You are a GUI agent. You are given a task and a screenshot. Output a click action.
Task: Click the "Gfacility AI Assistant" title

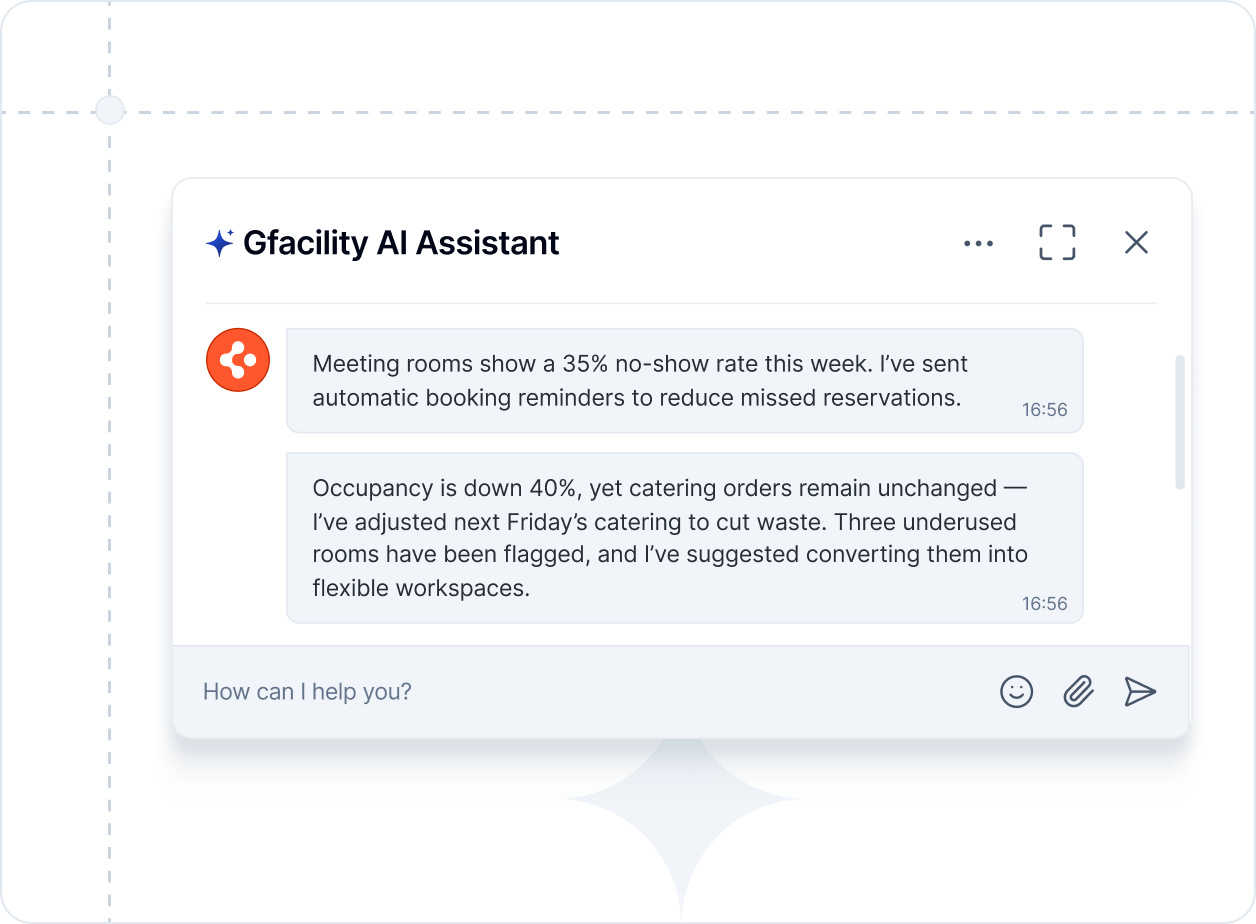tap(401, 243)
